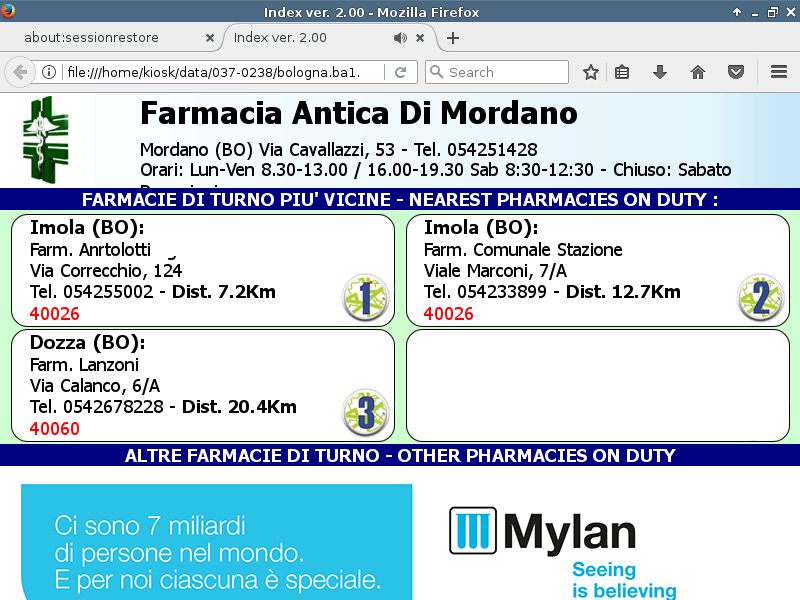Open the site information icon
The width and height of the screenshot is (800, 600).
tap(48, 72)
